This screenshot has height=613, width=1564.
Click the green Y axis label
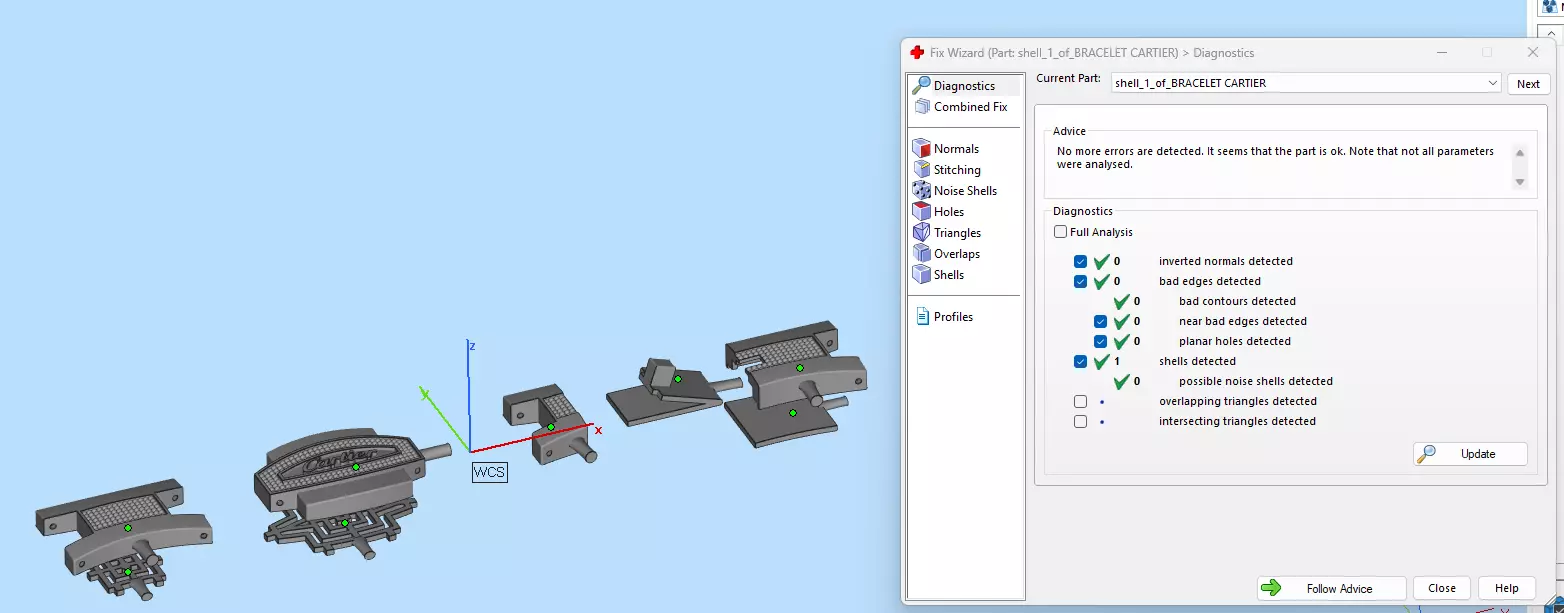click(425, 393)
